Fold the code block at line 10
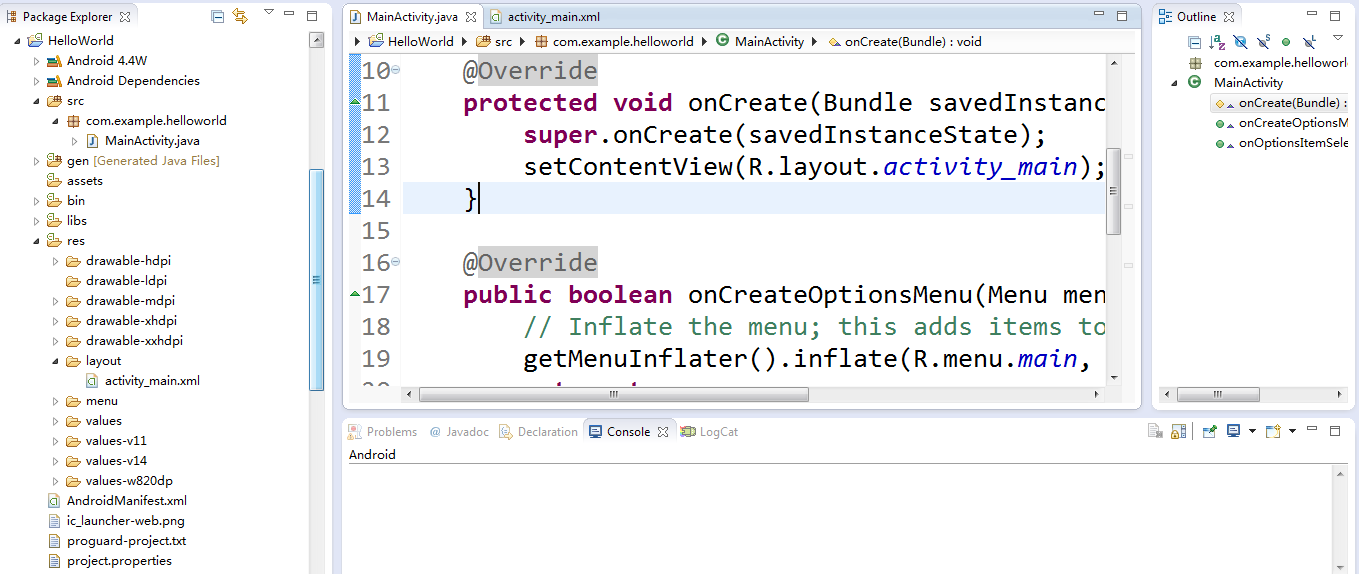 [x=396, y=70]
